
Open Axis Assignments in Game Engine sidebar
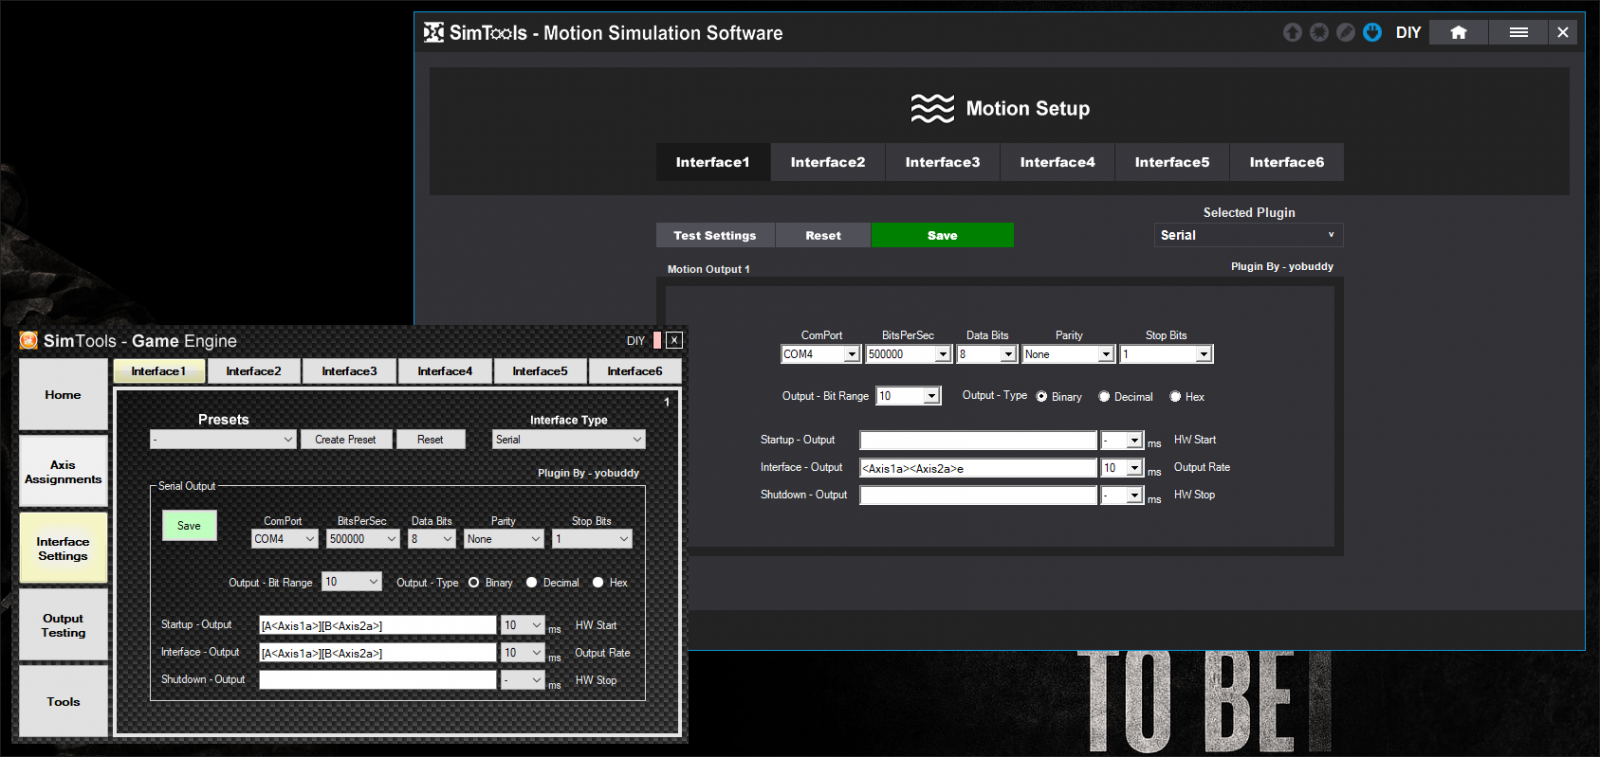pos(63,472)
